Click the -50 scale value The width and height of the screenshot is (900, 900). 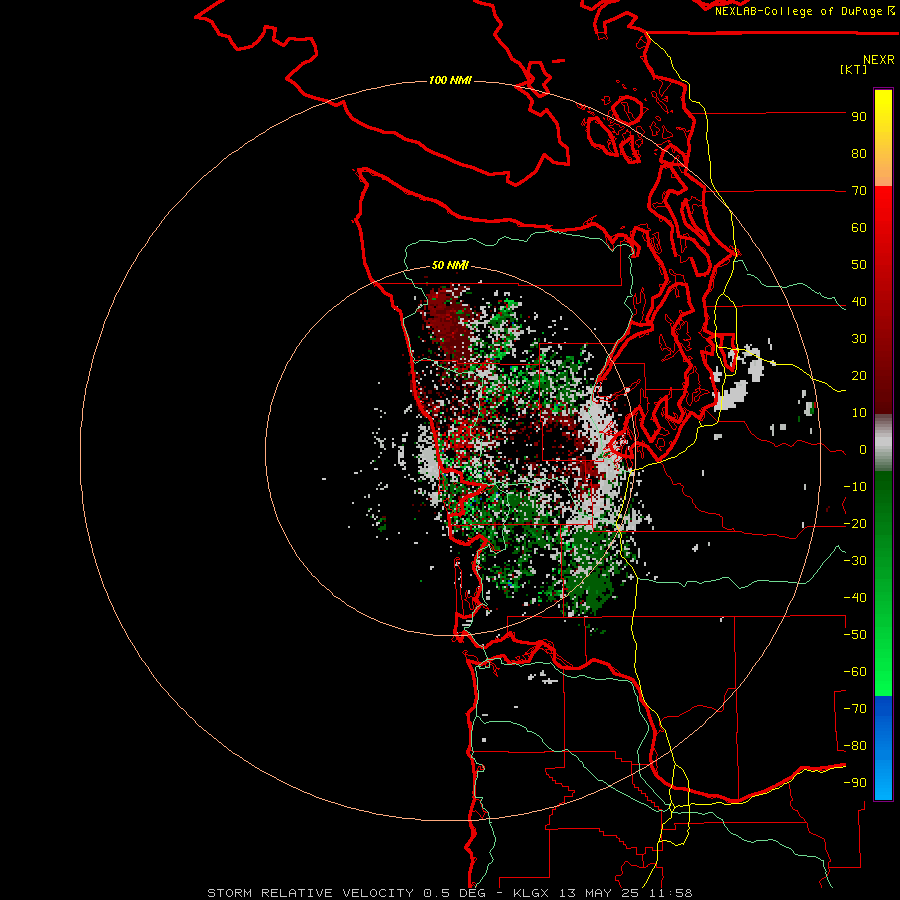(x=855, y=635)
